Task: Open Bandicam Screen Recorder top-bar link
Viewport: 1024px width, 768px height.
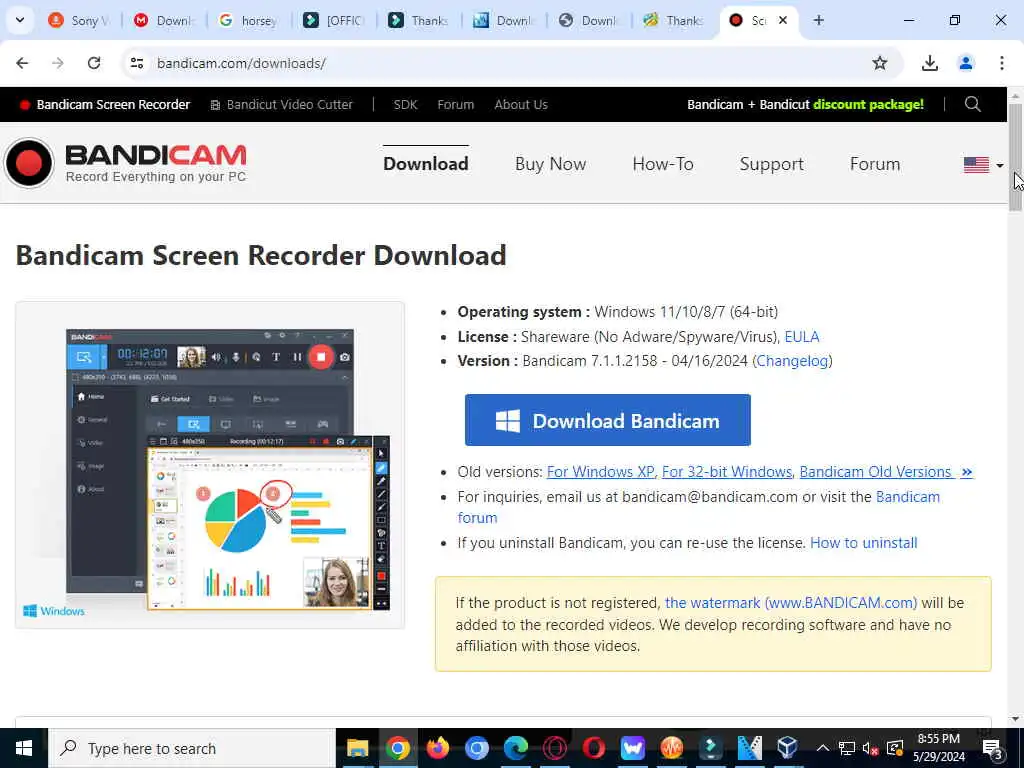Action: pos(104,104)
